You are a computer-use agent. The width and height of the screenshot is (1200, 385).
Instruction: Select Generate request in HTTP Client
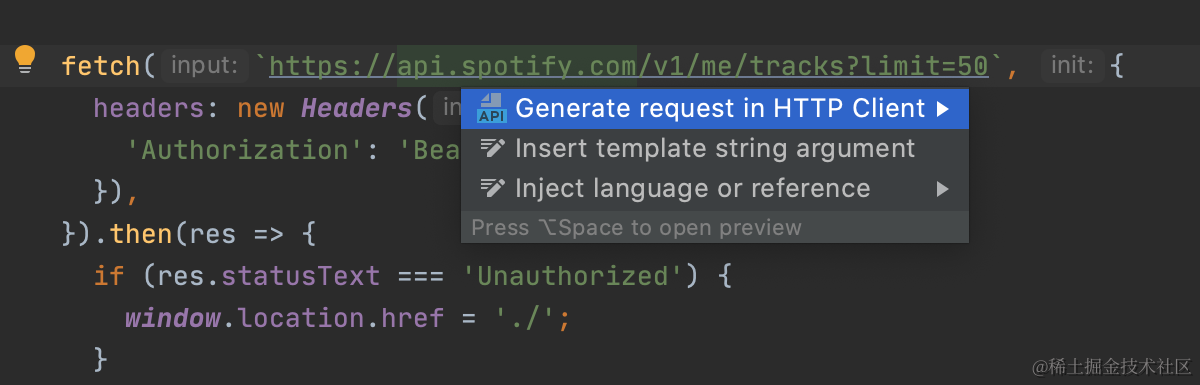pos(714,109)
